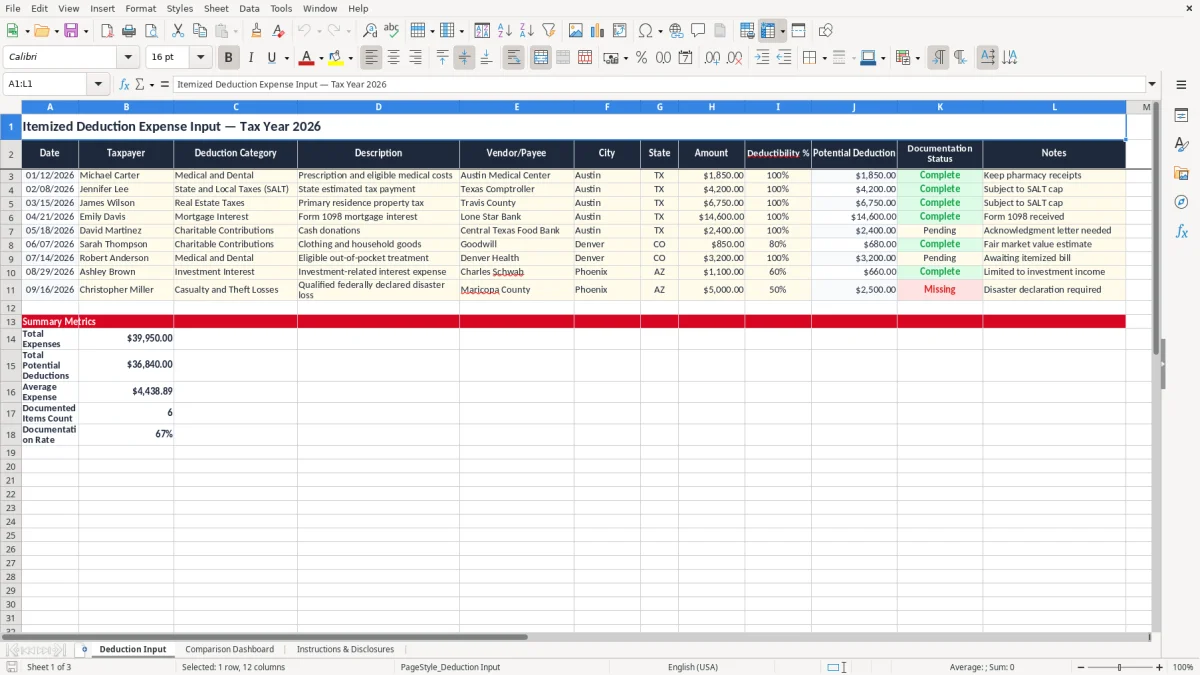Open the Save options dropdown arrow
This screenshot has height=675, width=1200.
86,31
